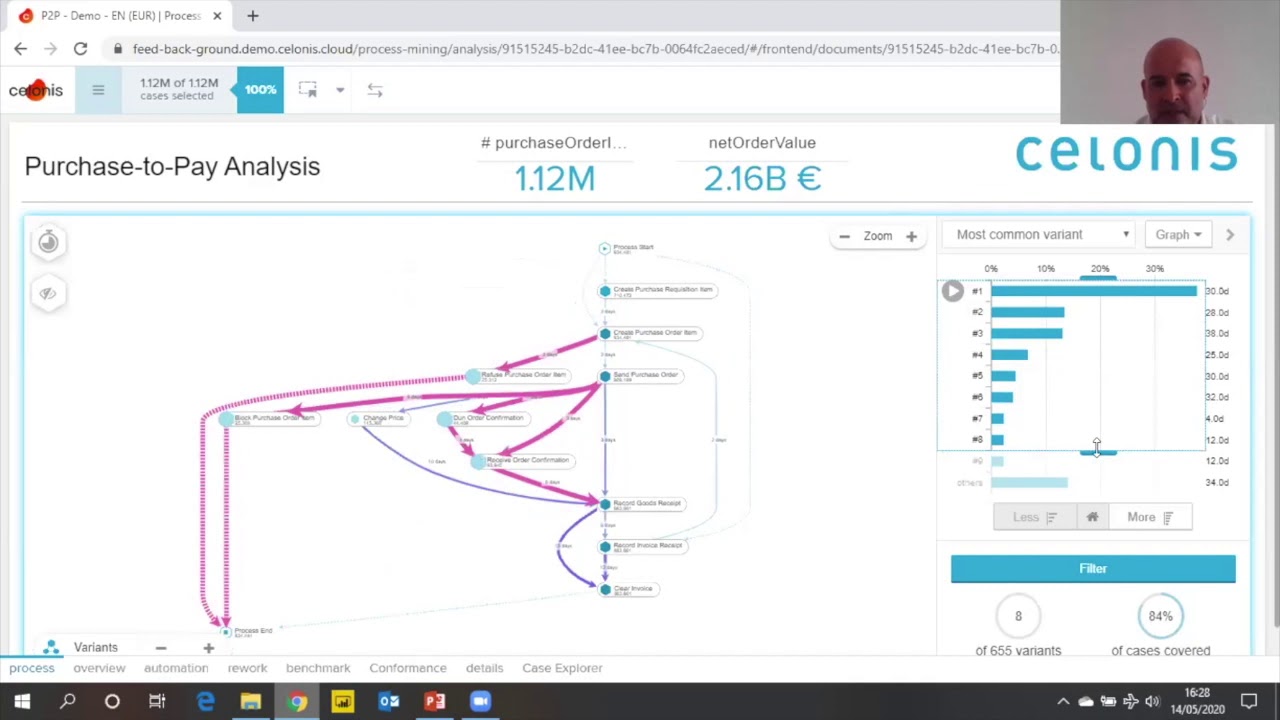Click the 100% cases selected badge
Image resolution: width=1280 pixels, height=720 pixels.
(260, 90)
